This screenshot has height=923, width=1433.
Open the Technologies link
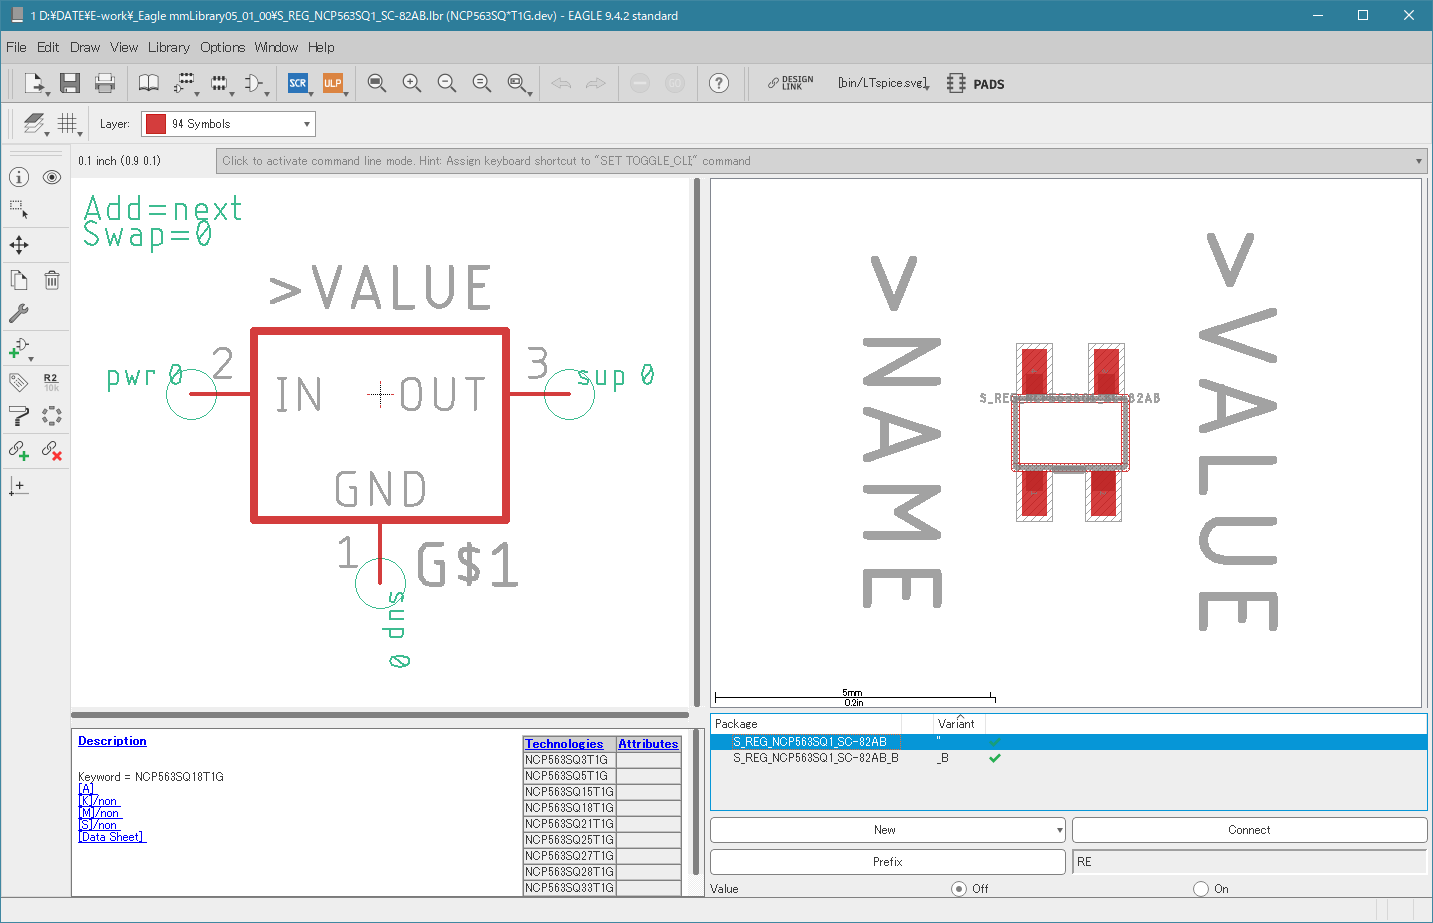[564, 744]
